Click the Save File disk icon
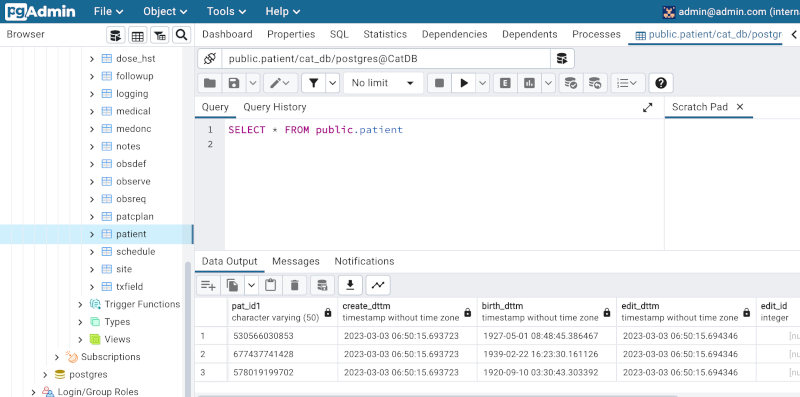This screenshot has width=800, height=397. [x=234, y=83]
